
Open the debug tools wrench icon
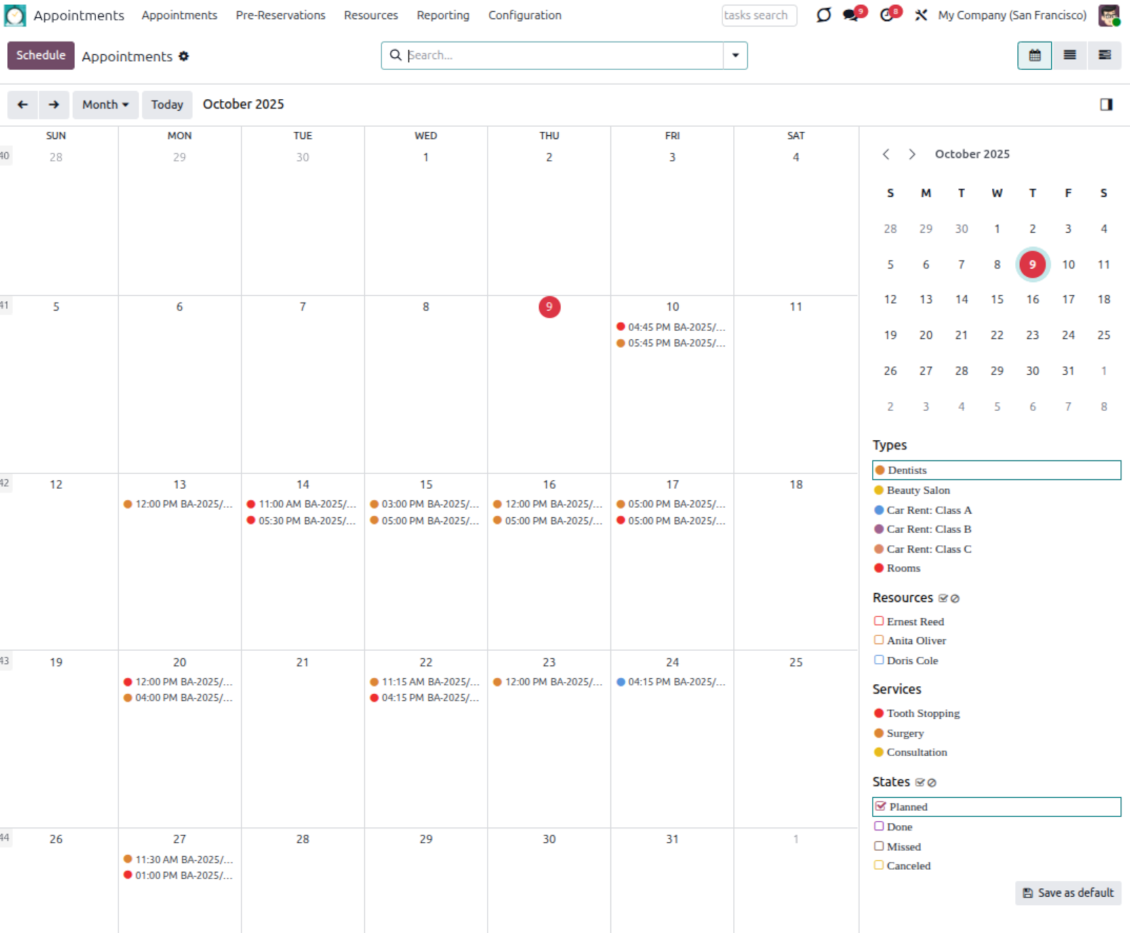pyautogui.click(x=921, y=16)
